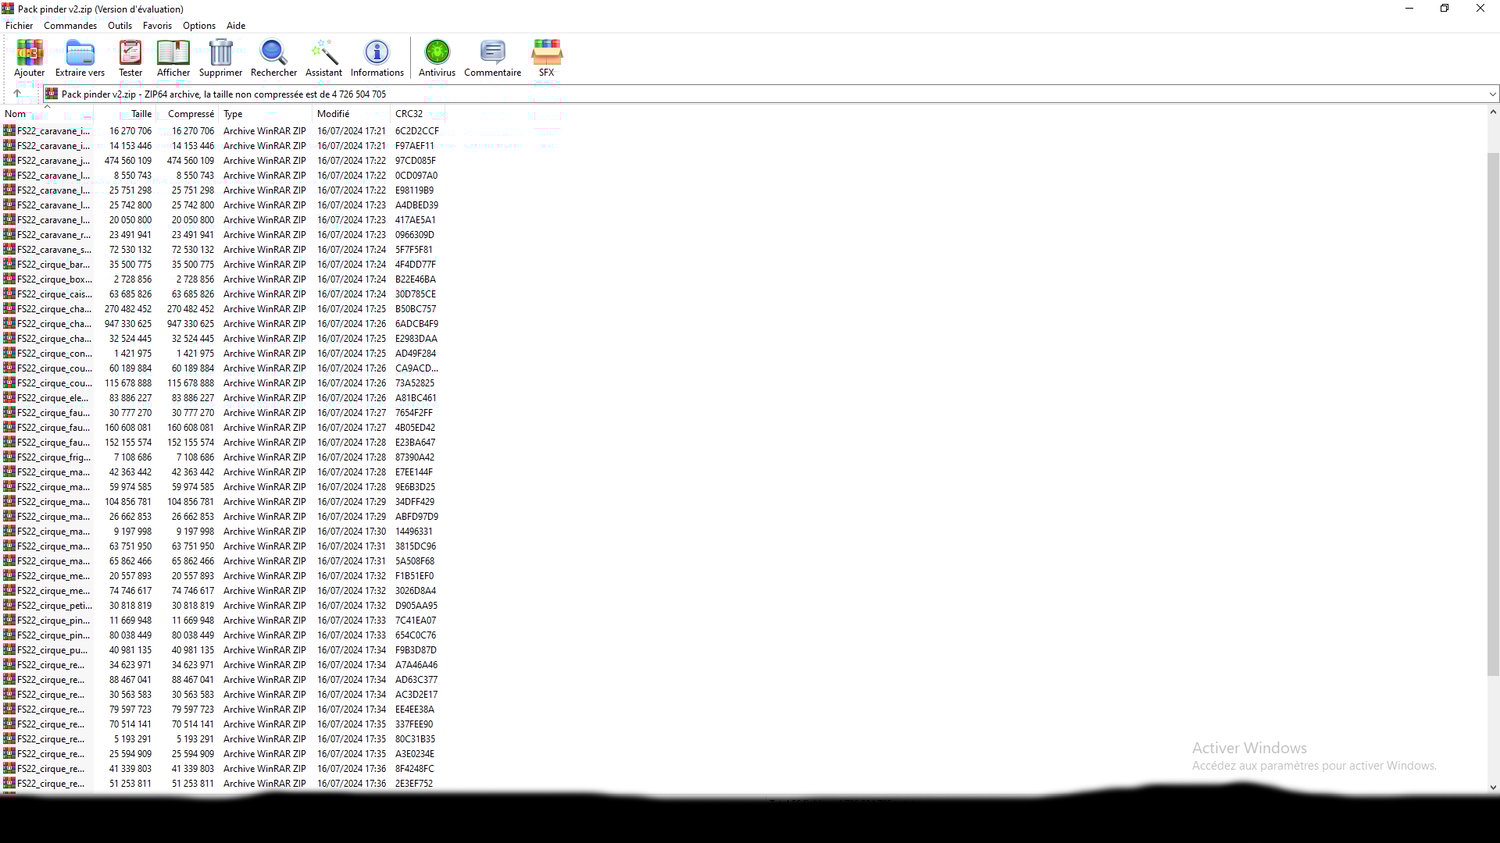The image size is (1500, 843).
Task: Select row with CRC32 B50BC757
Action: (x=220, y=309)
